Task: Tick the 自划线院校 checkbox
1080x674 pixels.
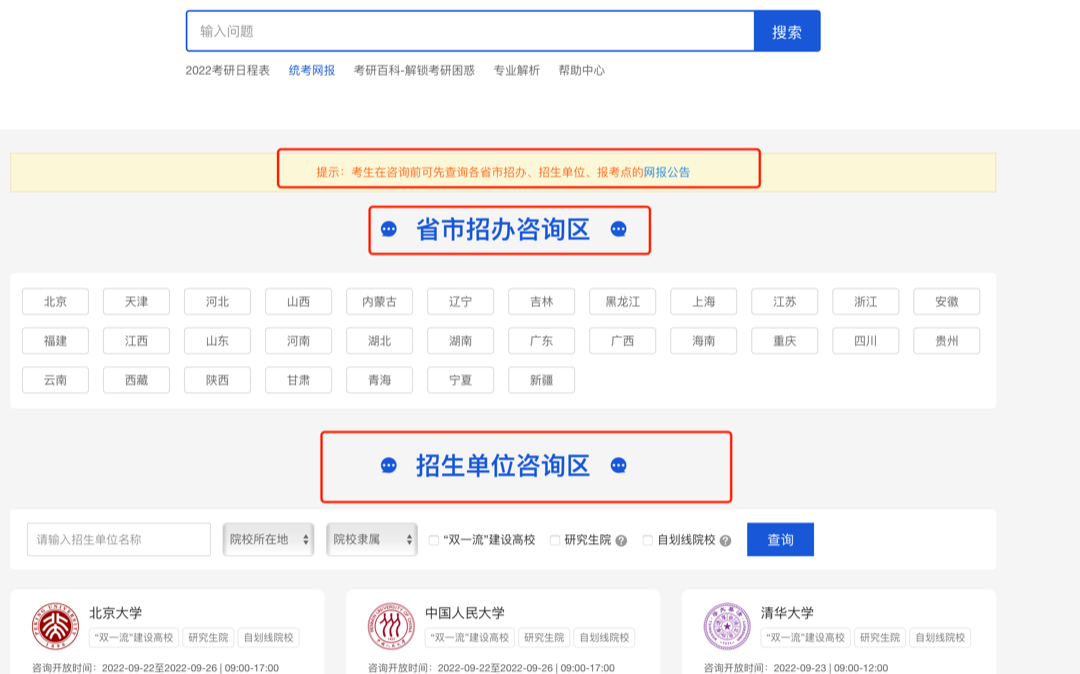Action: pos(647,540)
